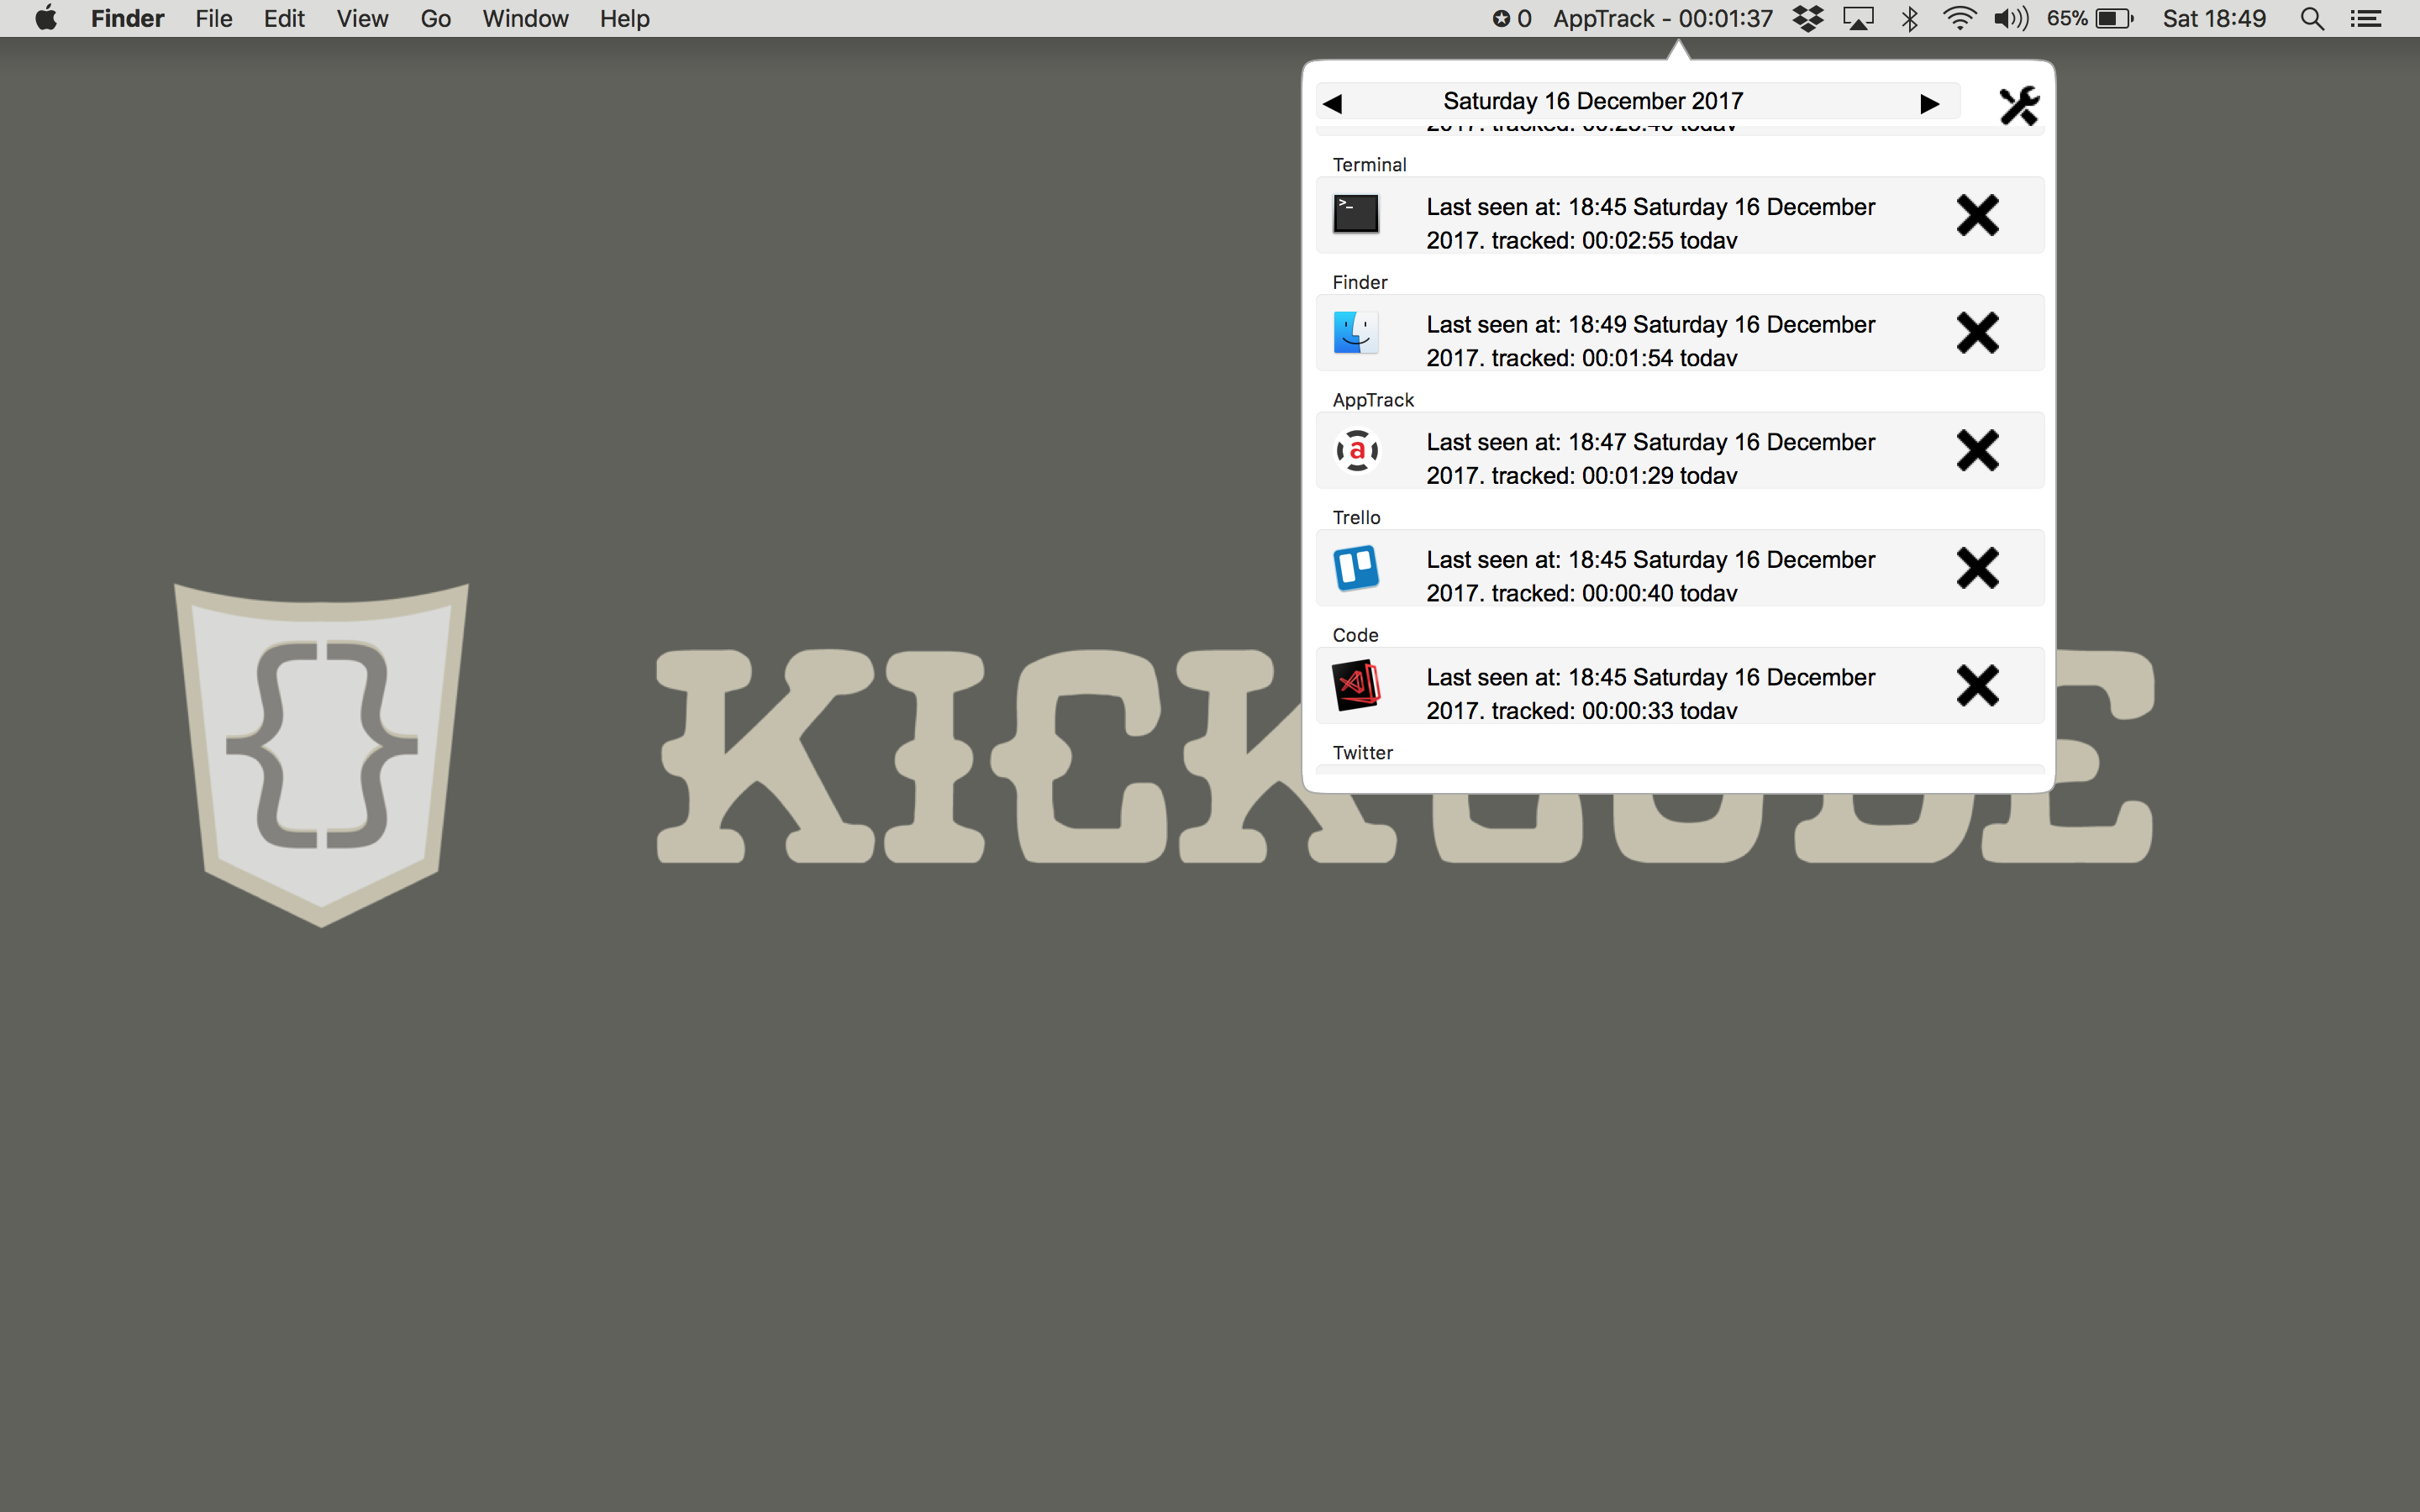
Task: Open Spotlight search magnifier
Action: click(2311, 19)
